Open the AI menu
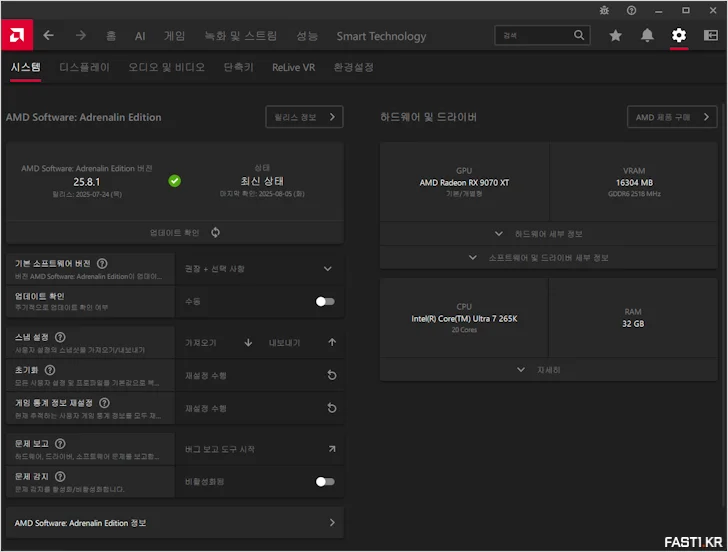 tap(140, 36)
